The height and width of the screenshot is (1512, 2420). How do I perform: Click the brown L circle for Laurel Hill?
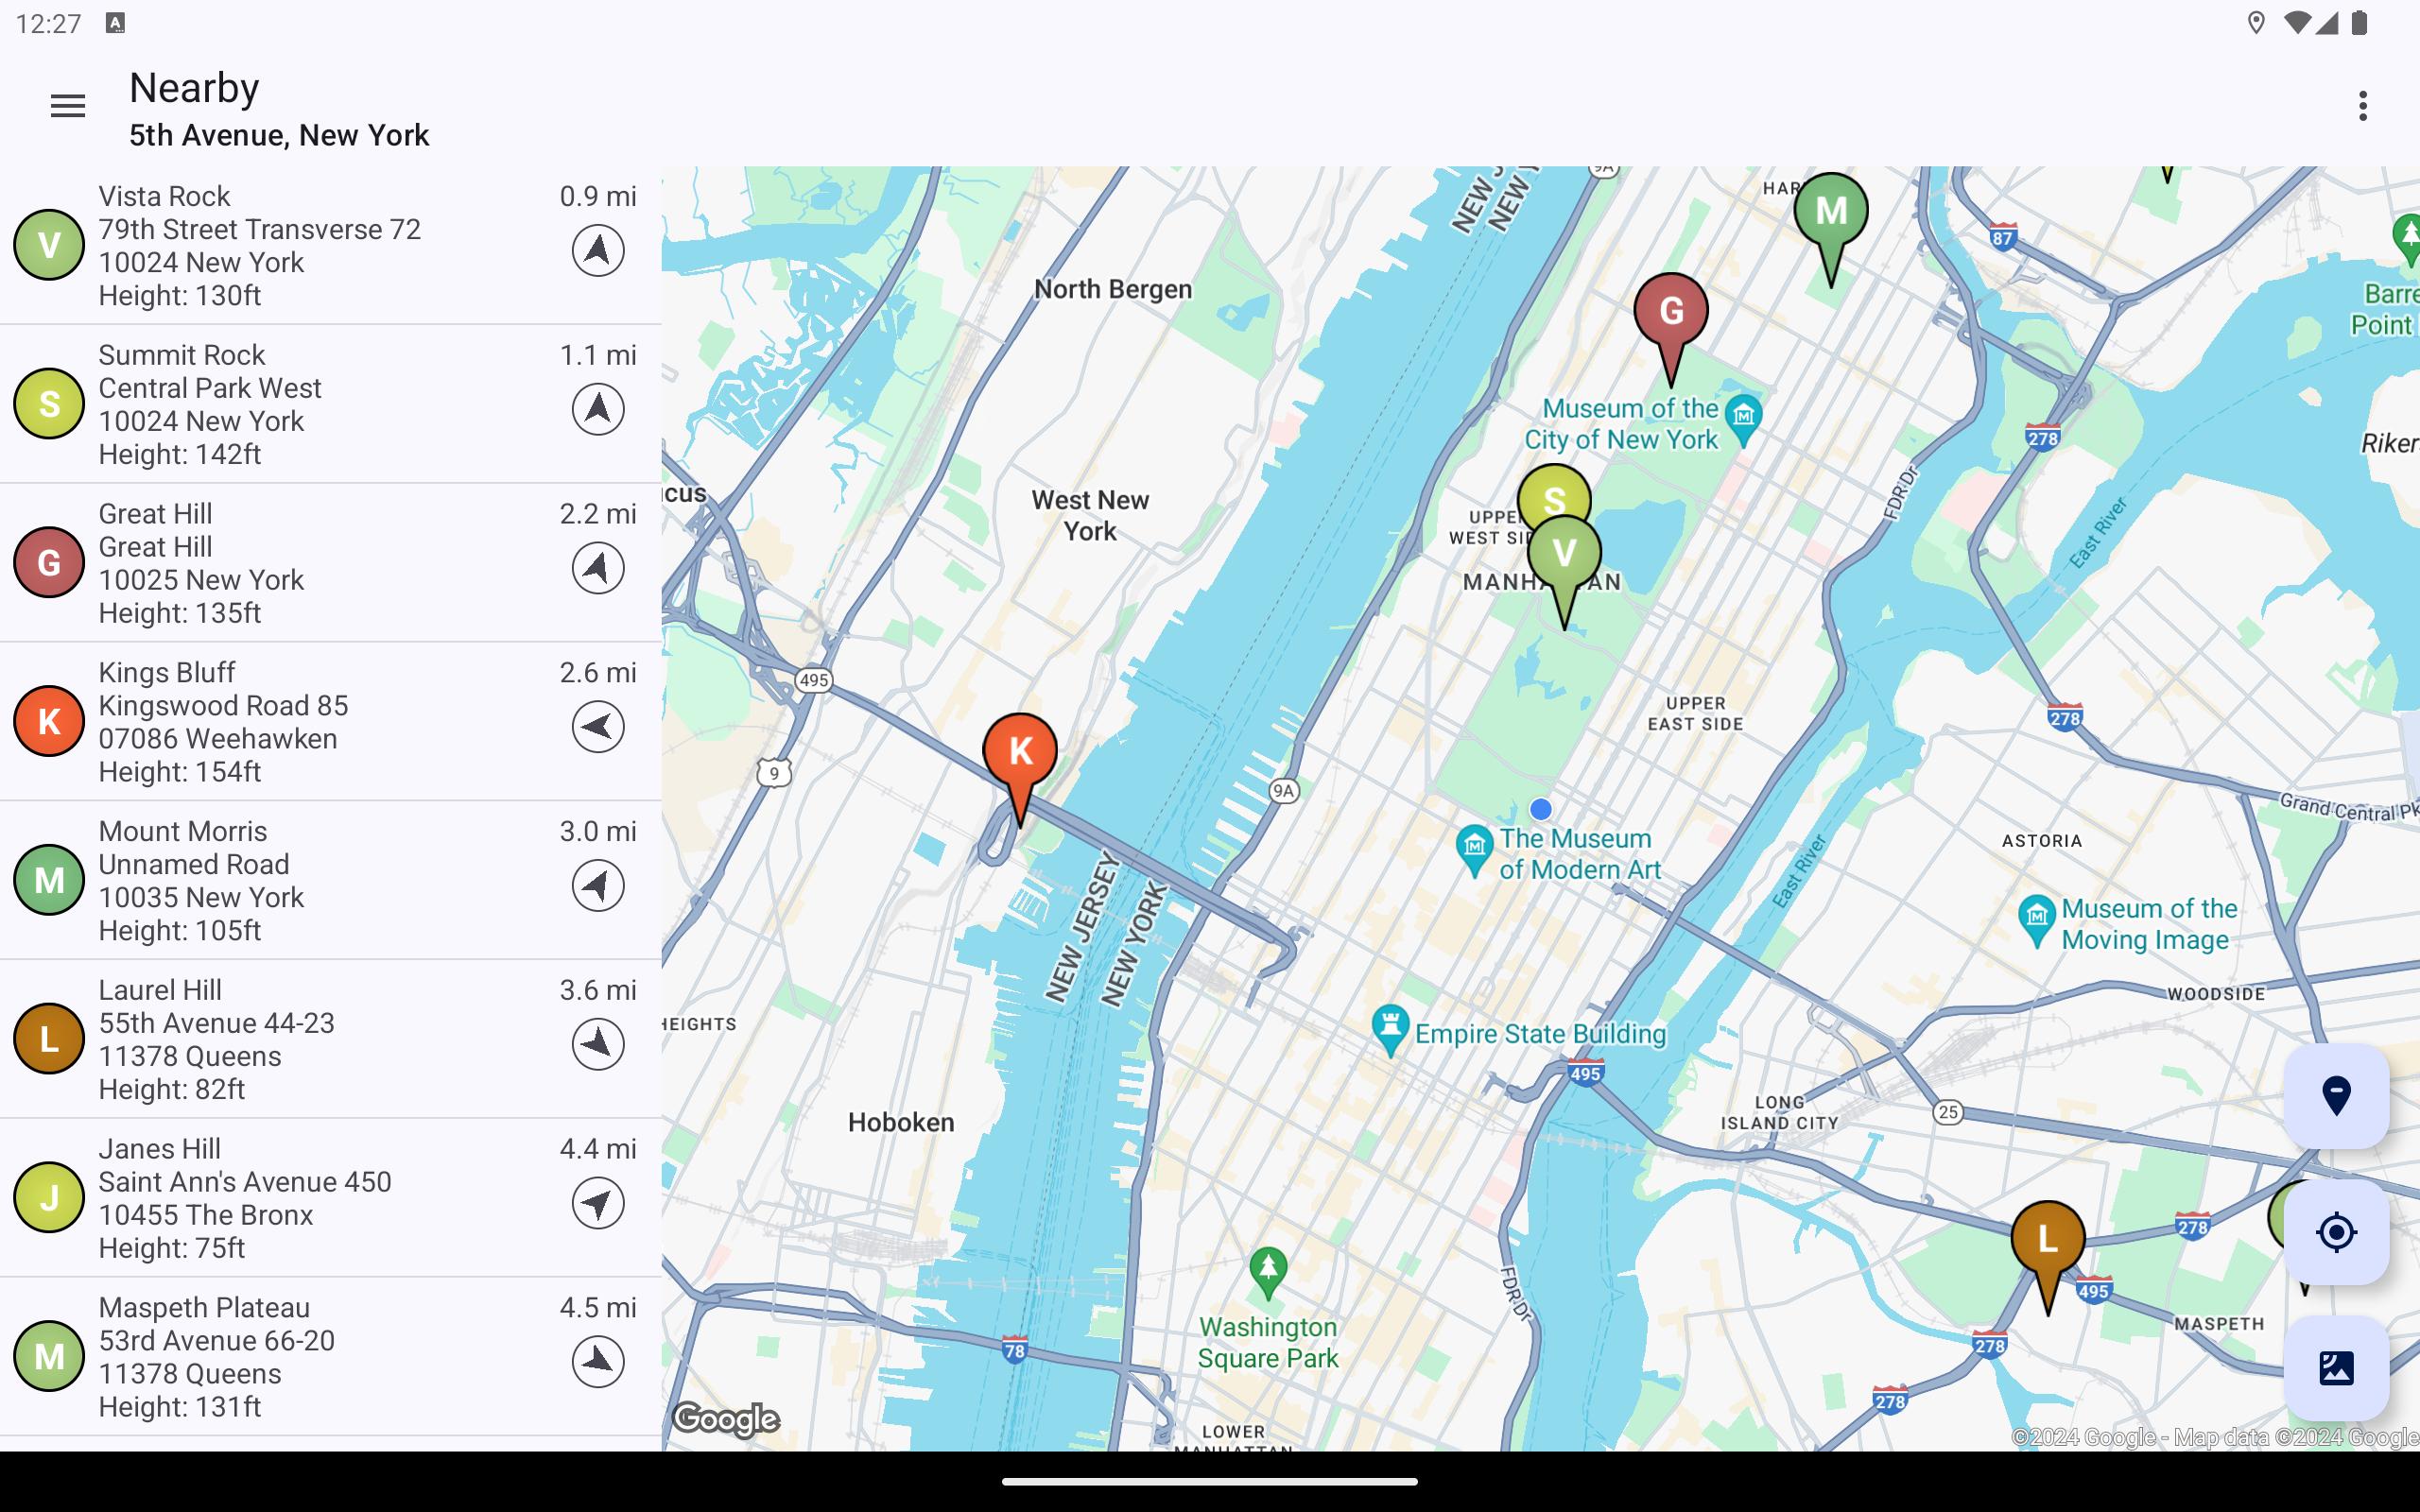coord(49,1039)
